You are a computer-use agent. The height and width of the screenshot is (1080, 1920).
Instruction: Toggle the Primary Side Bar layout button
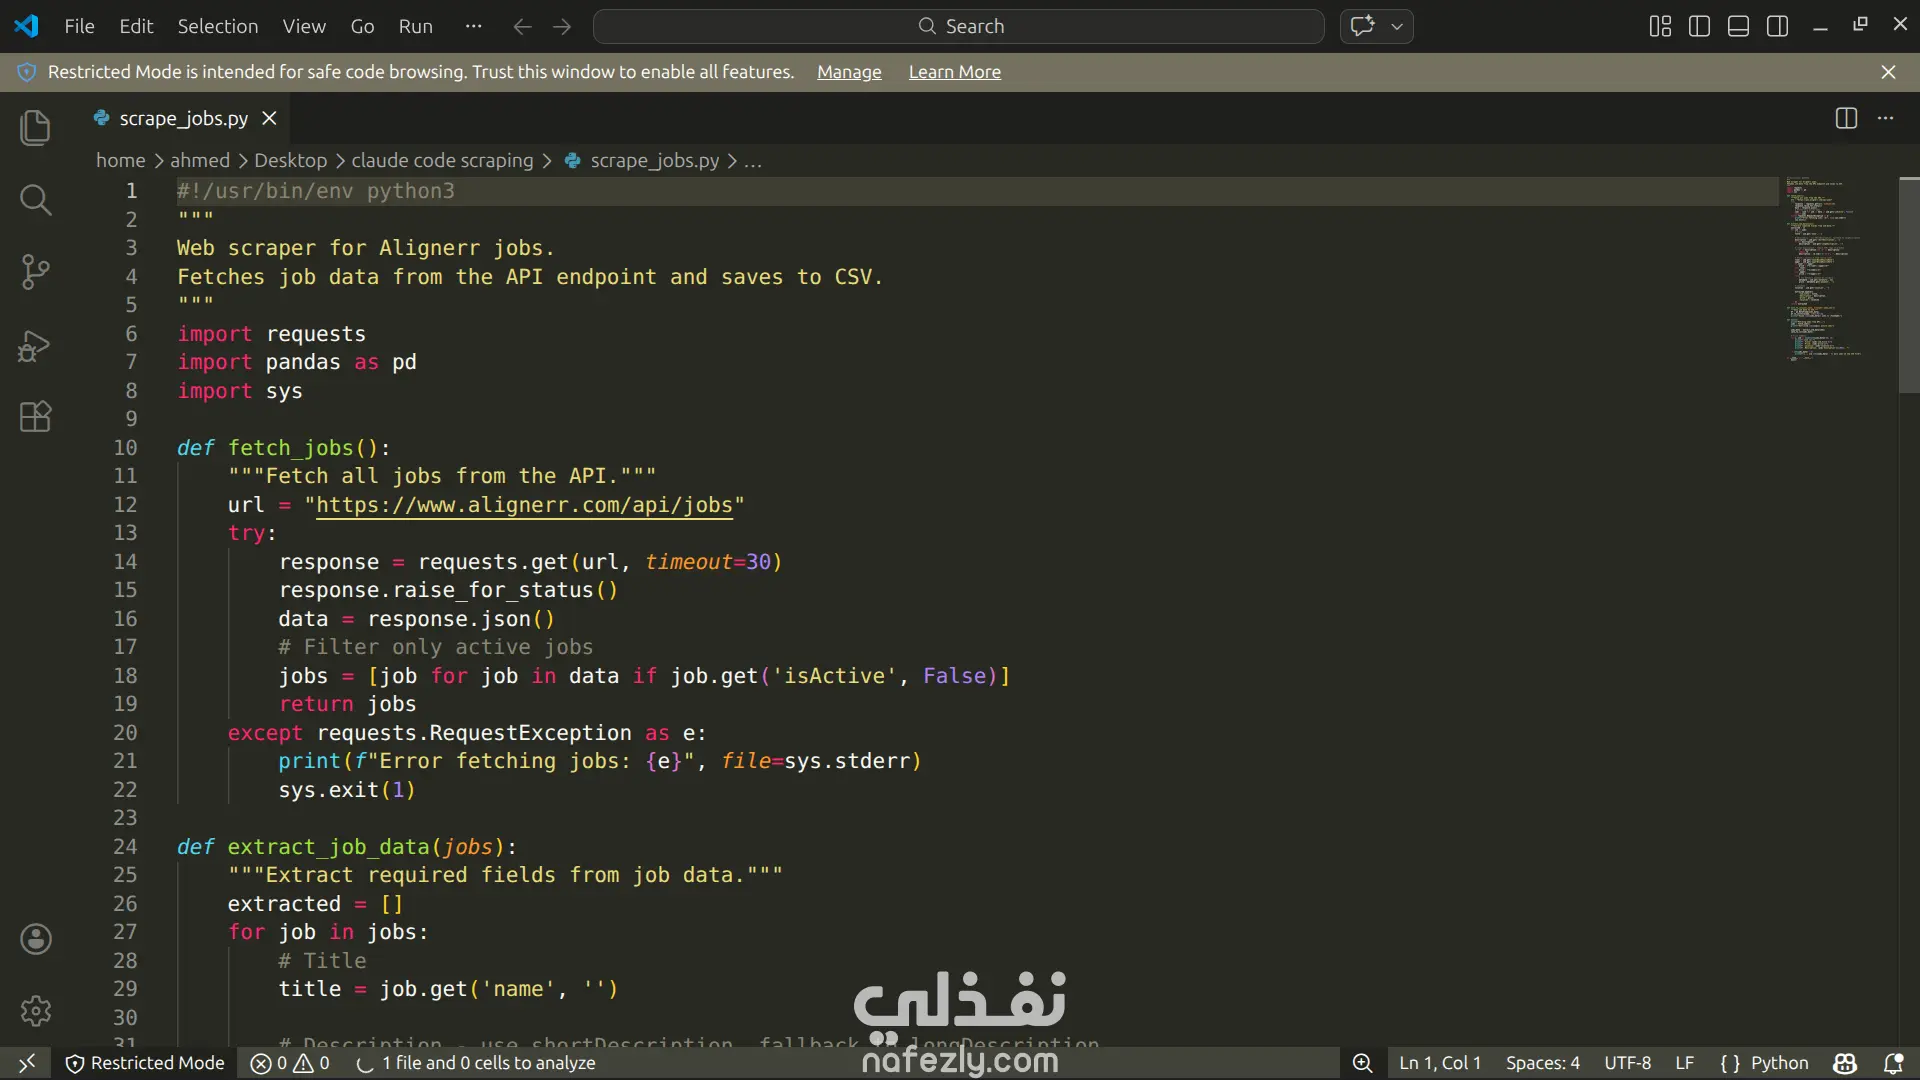tap(1699, 26)
